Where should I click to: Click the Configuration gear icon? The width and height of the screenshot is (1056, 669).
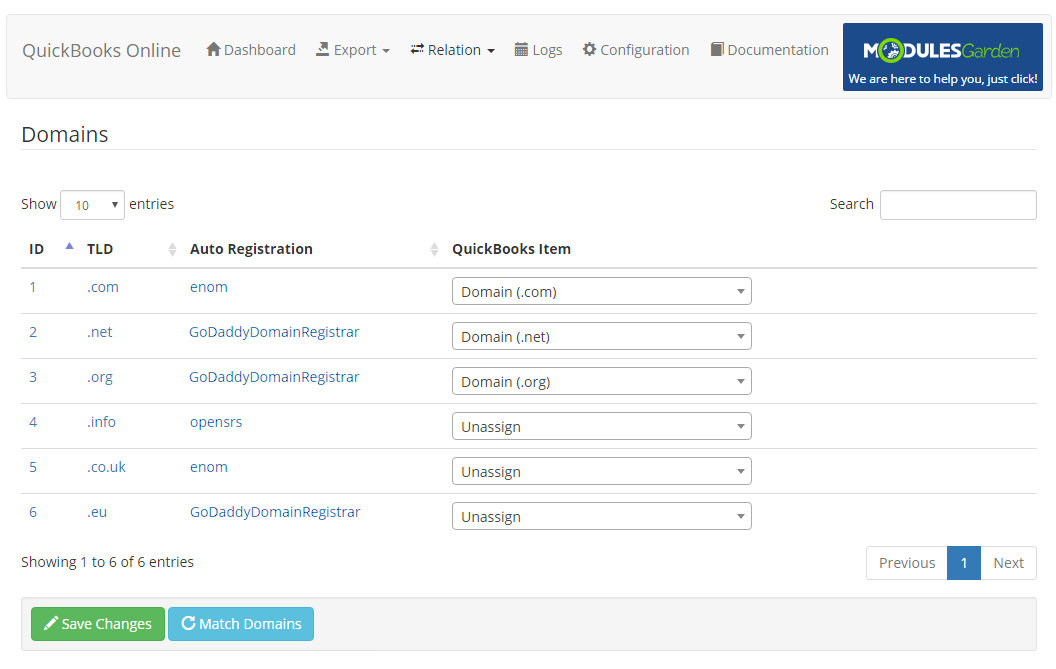[589, 49]
